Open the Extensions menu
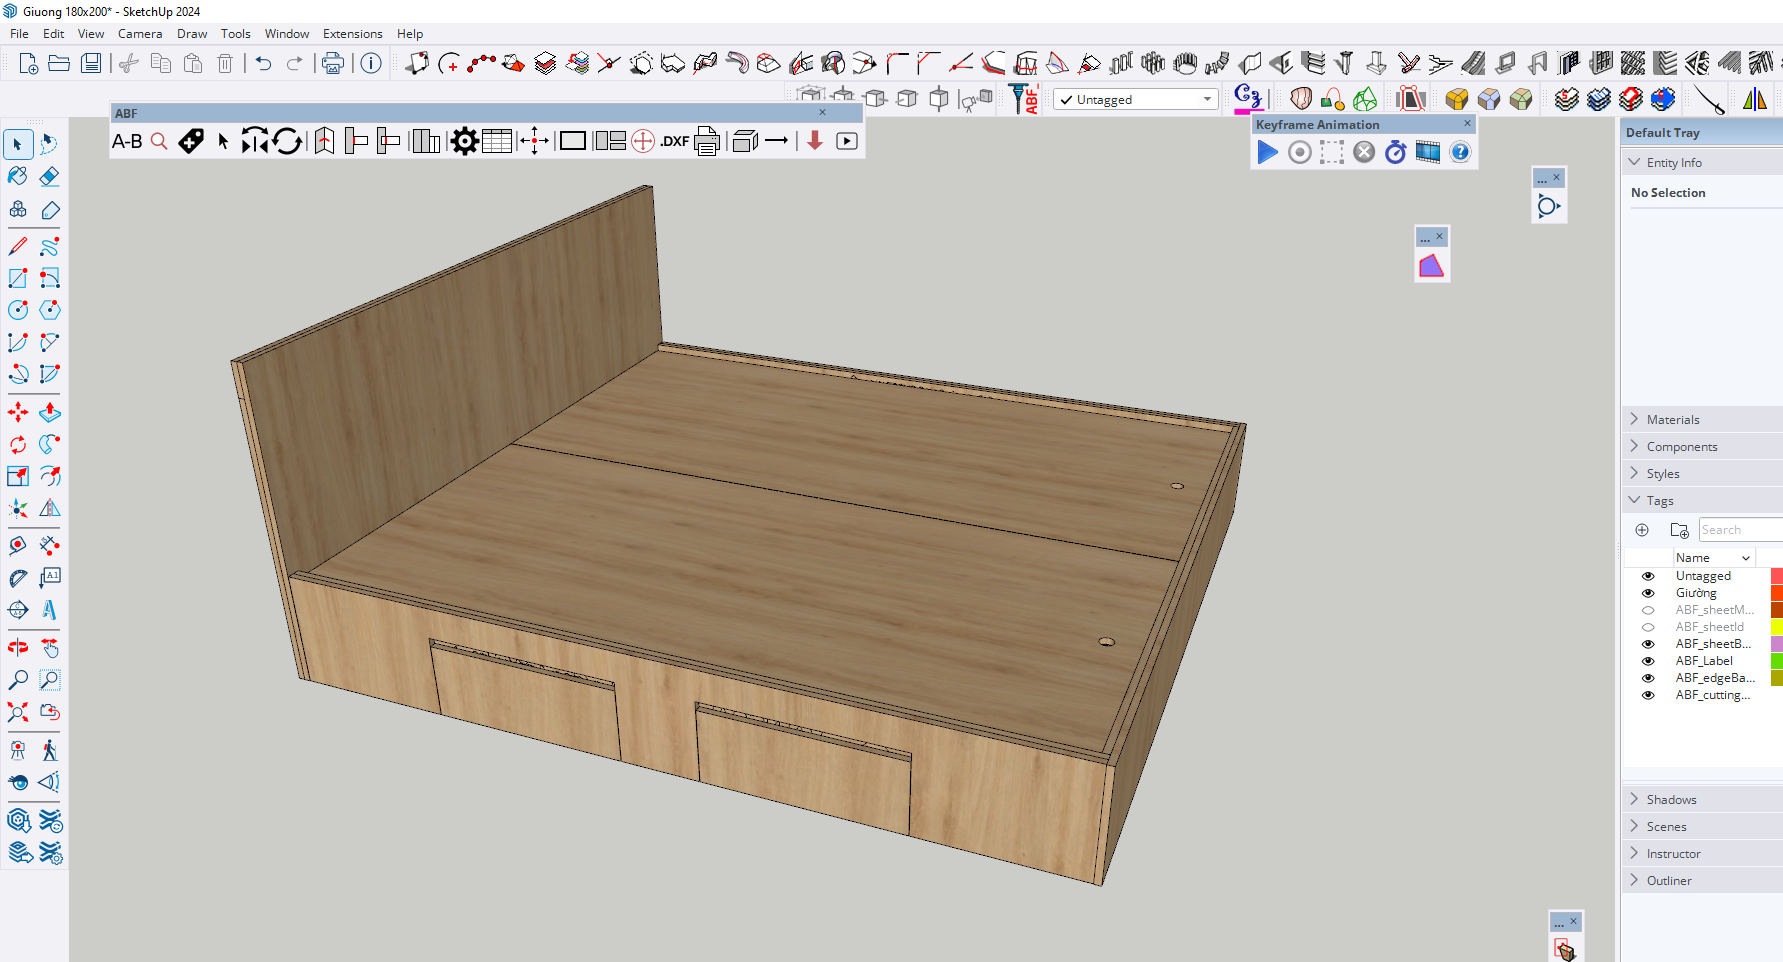Image resolution: width=1783 pixels, height=962 pixels. click(x=352, y=34)
